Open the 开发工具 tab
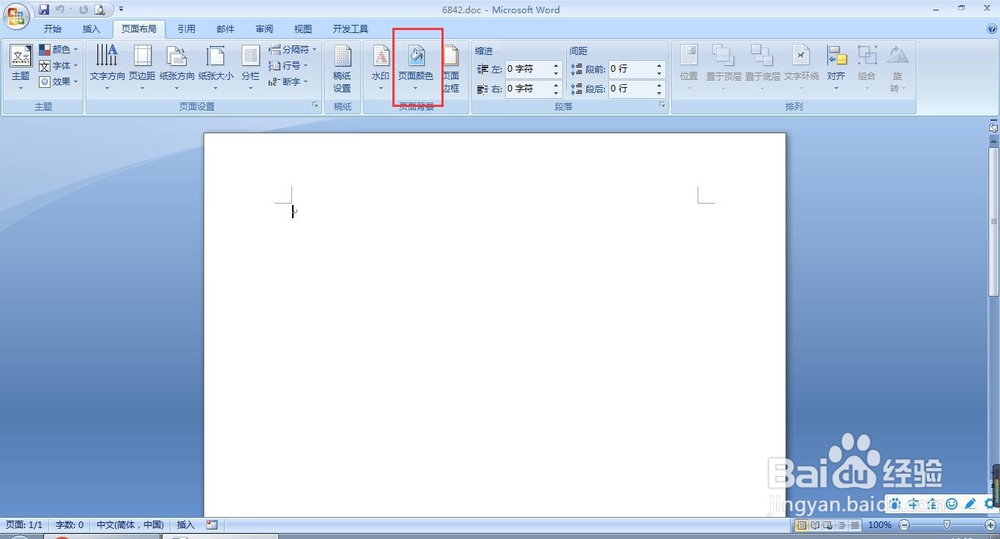Screen dimensions: 1000x539 click(x=350, y=29)
